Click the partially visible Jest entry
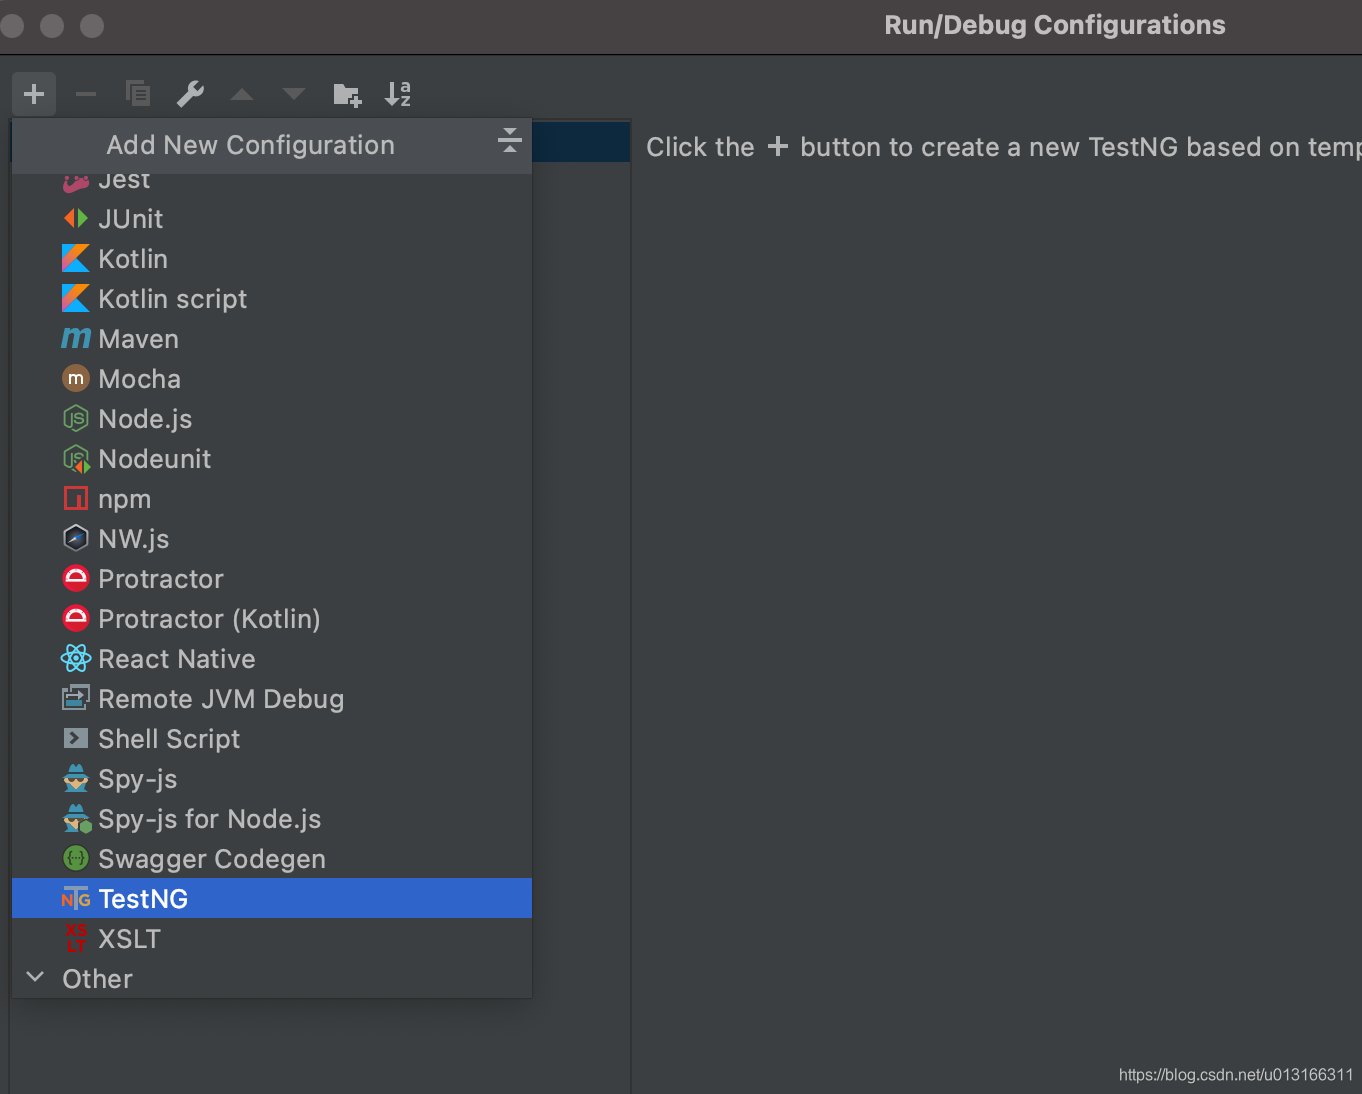Viewport: 1362px width, 1094px height. tap(272, 184)
